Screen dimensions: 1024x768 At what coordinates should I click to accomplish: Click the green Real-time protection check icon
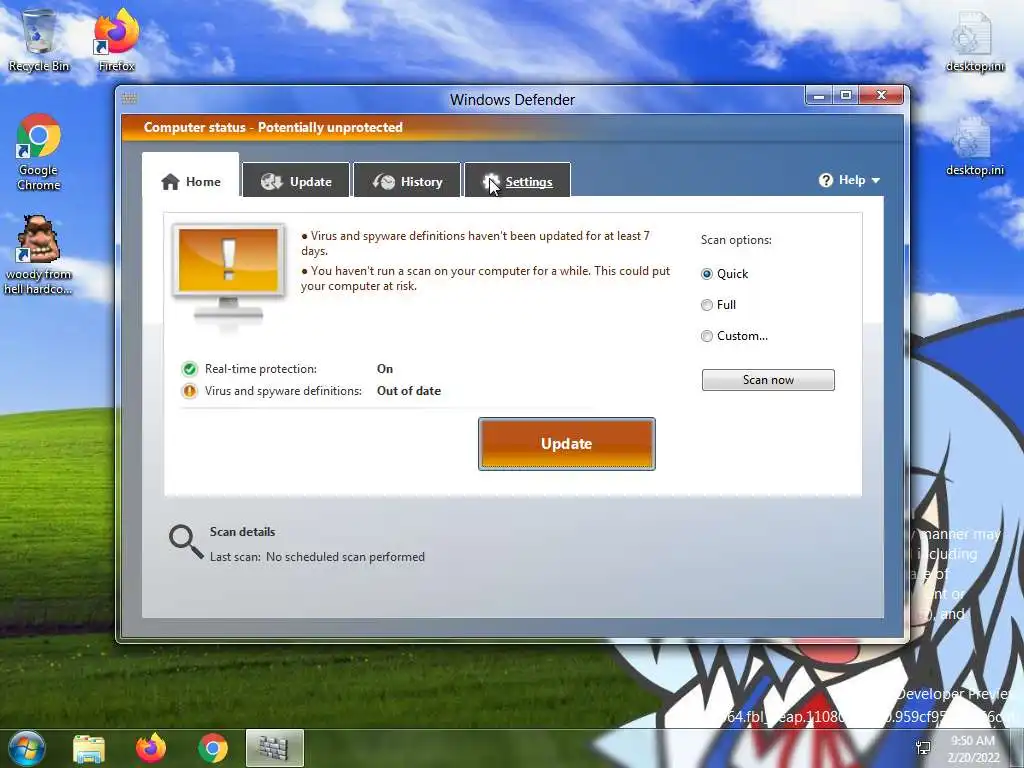(189, 370)
